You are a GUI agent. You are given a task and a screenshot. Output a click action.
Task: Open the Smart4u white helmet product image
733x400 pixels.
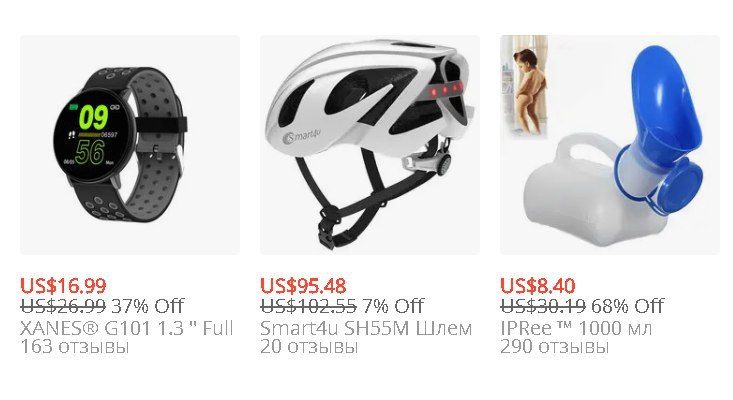(x=370, y=145)
